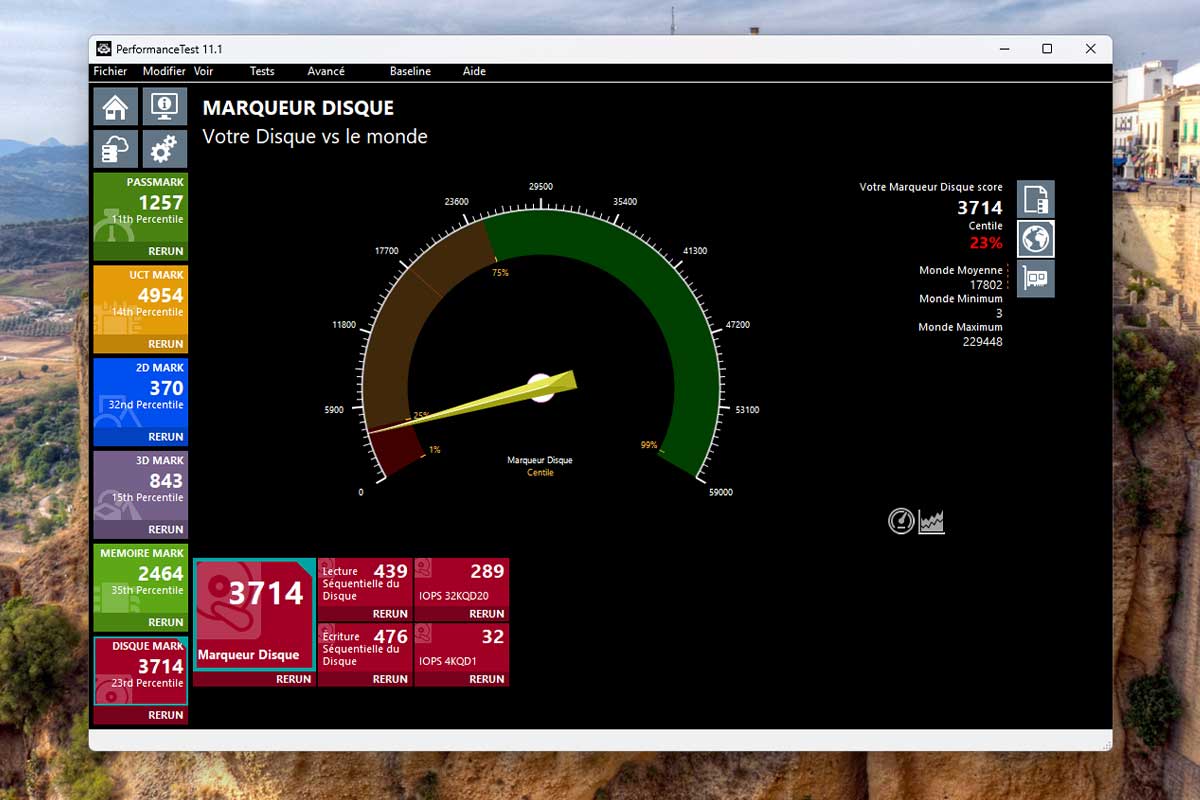This screenshot has height=800, width=1200.
Task: Rerun the 3D MARK test
Action: tap(166, 530)
